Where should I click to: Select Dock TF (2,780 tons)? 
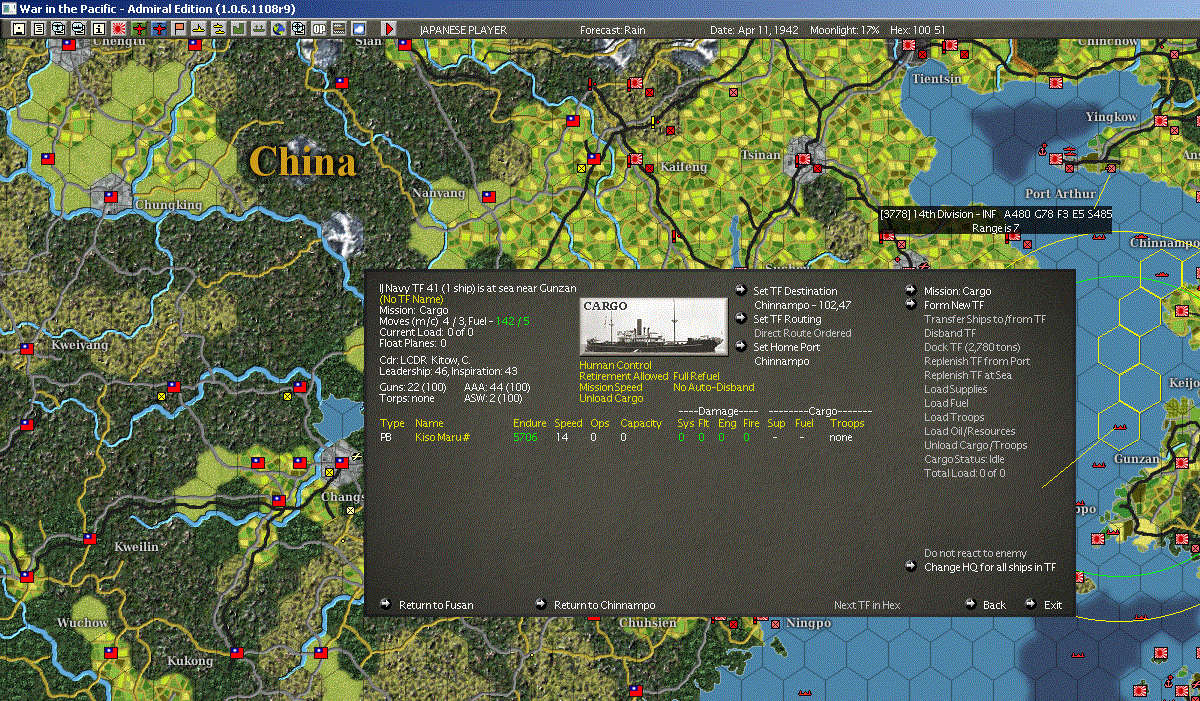click(x=972, y=347)
